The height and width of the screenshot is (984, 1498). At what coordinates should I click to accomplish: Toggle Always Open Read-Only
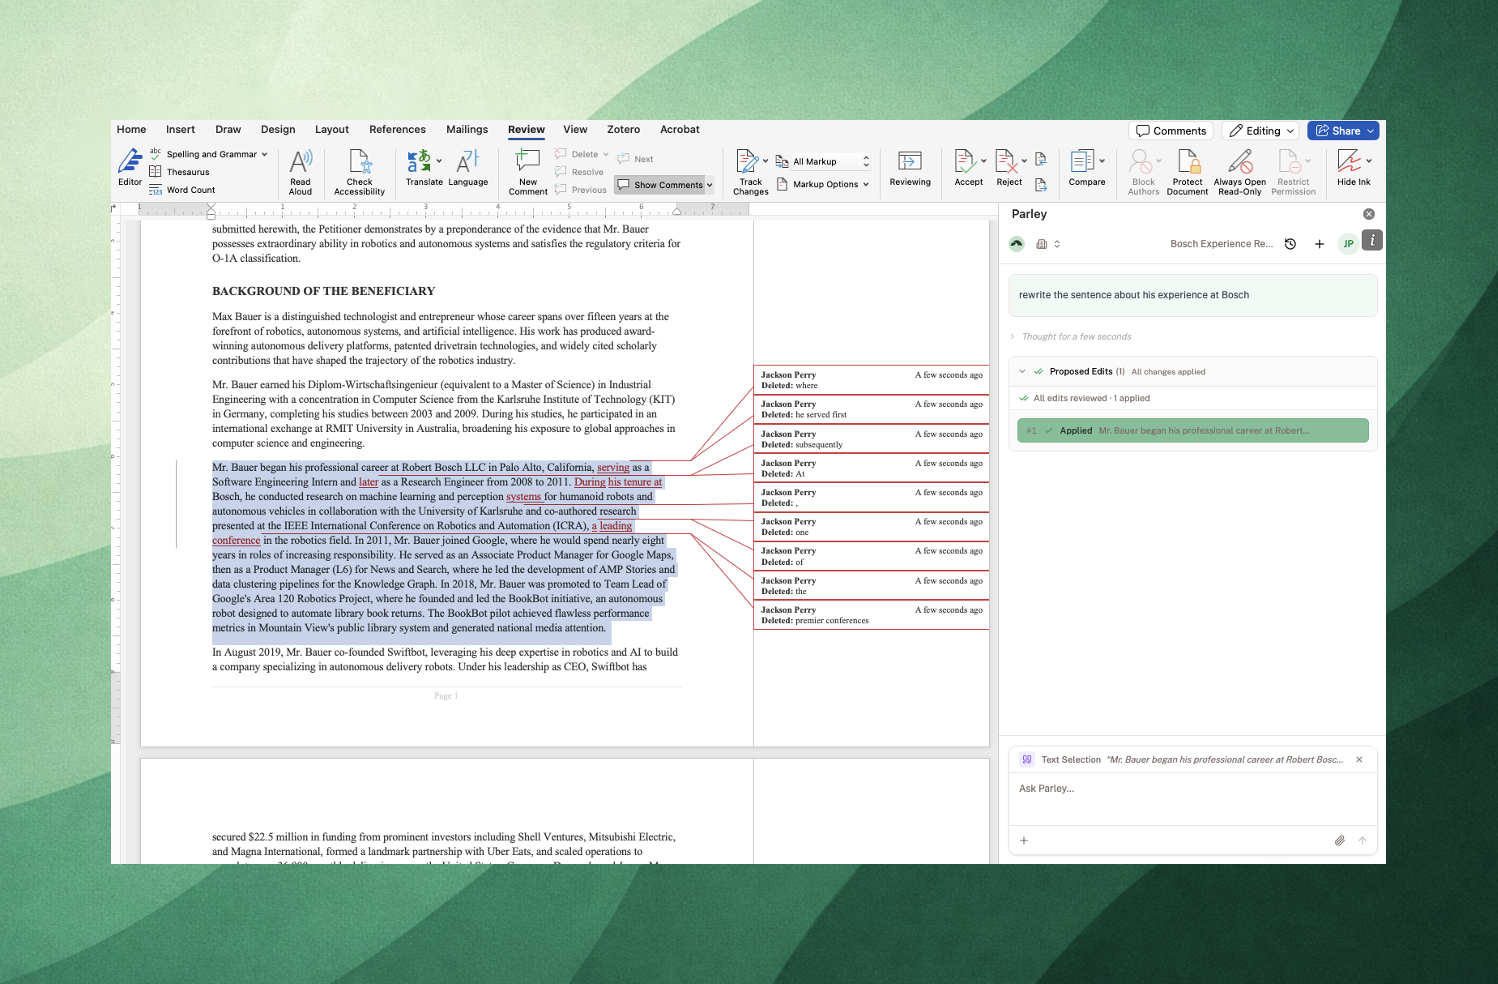[1240, 172]
